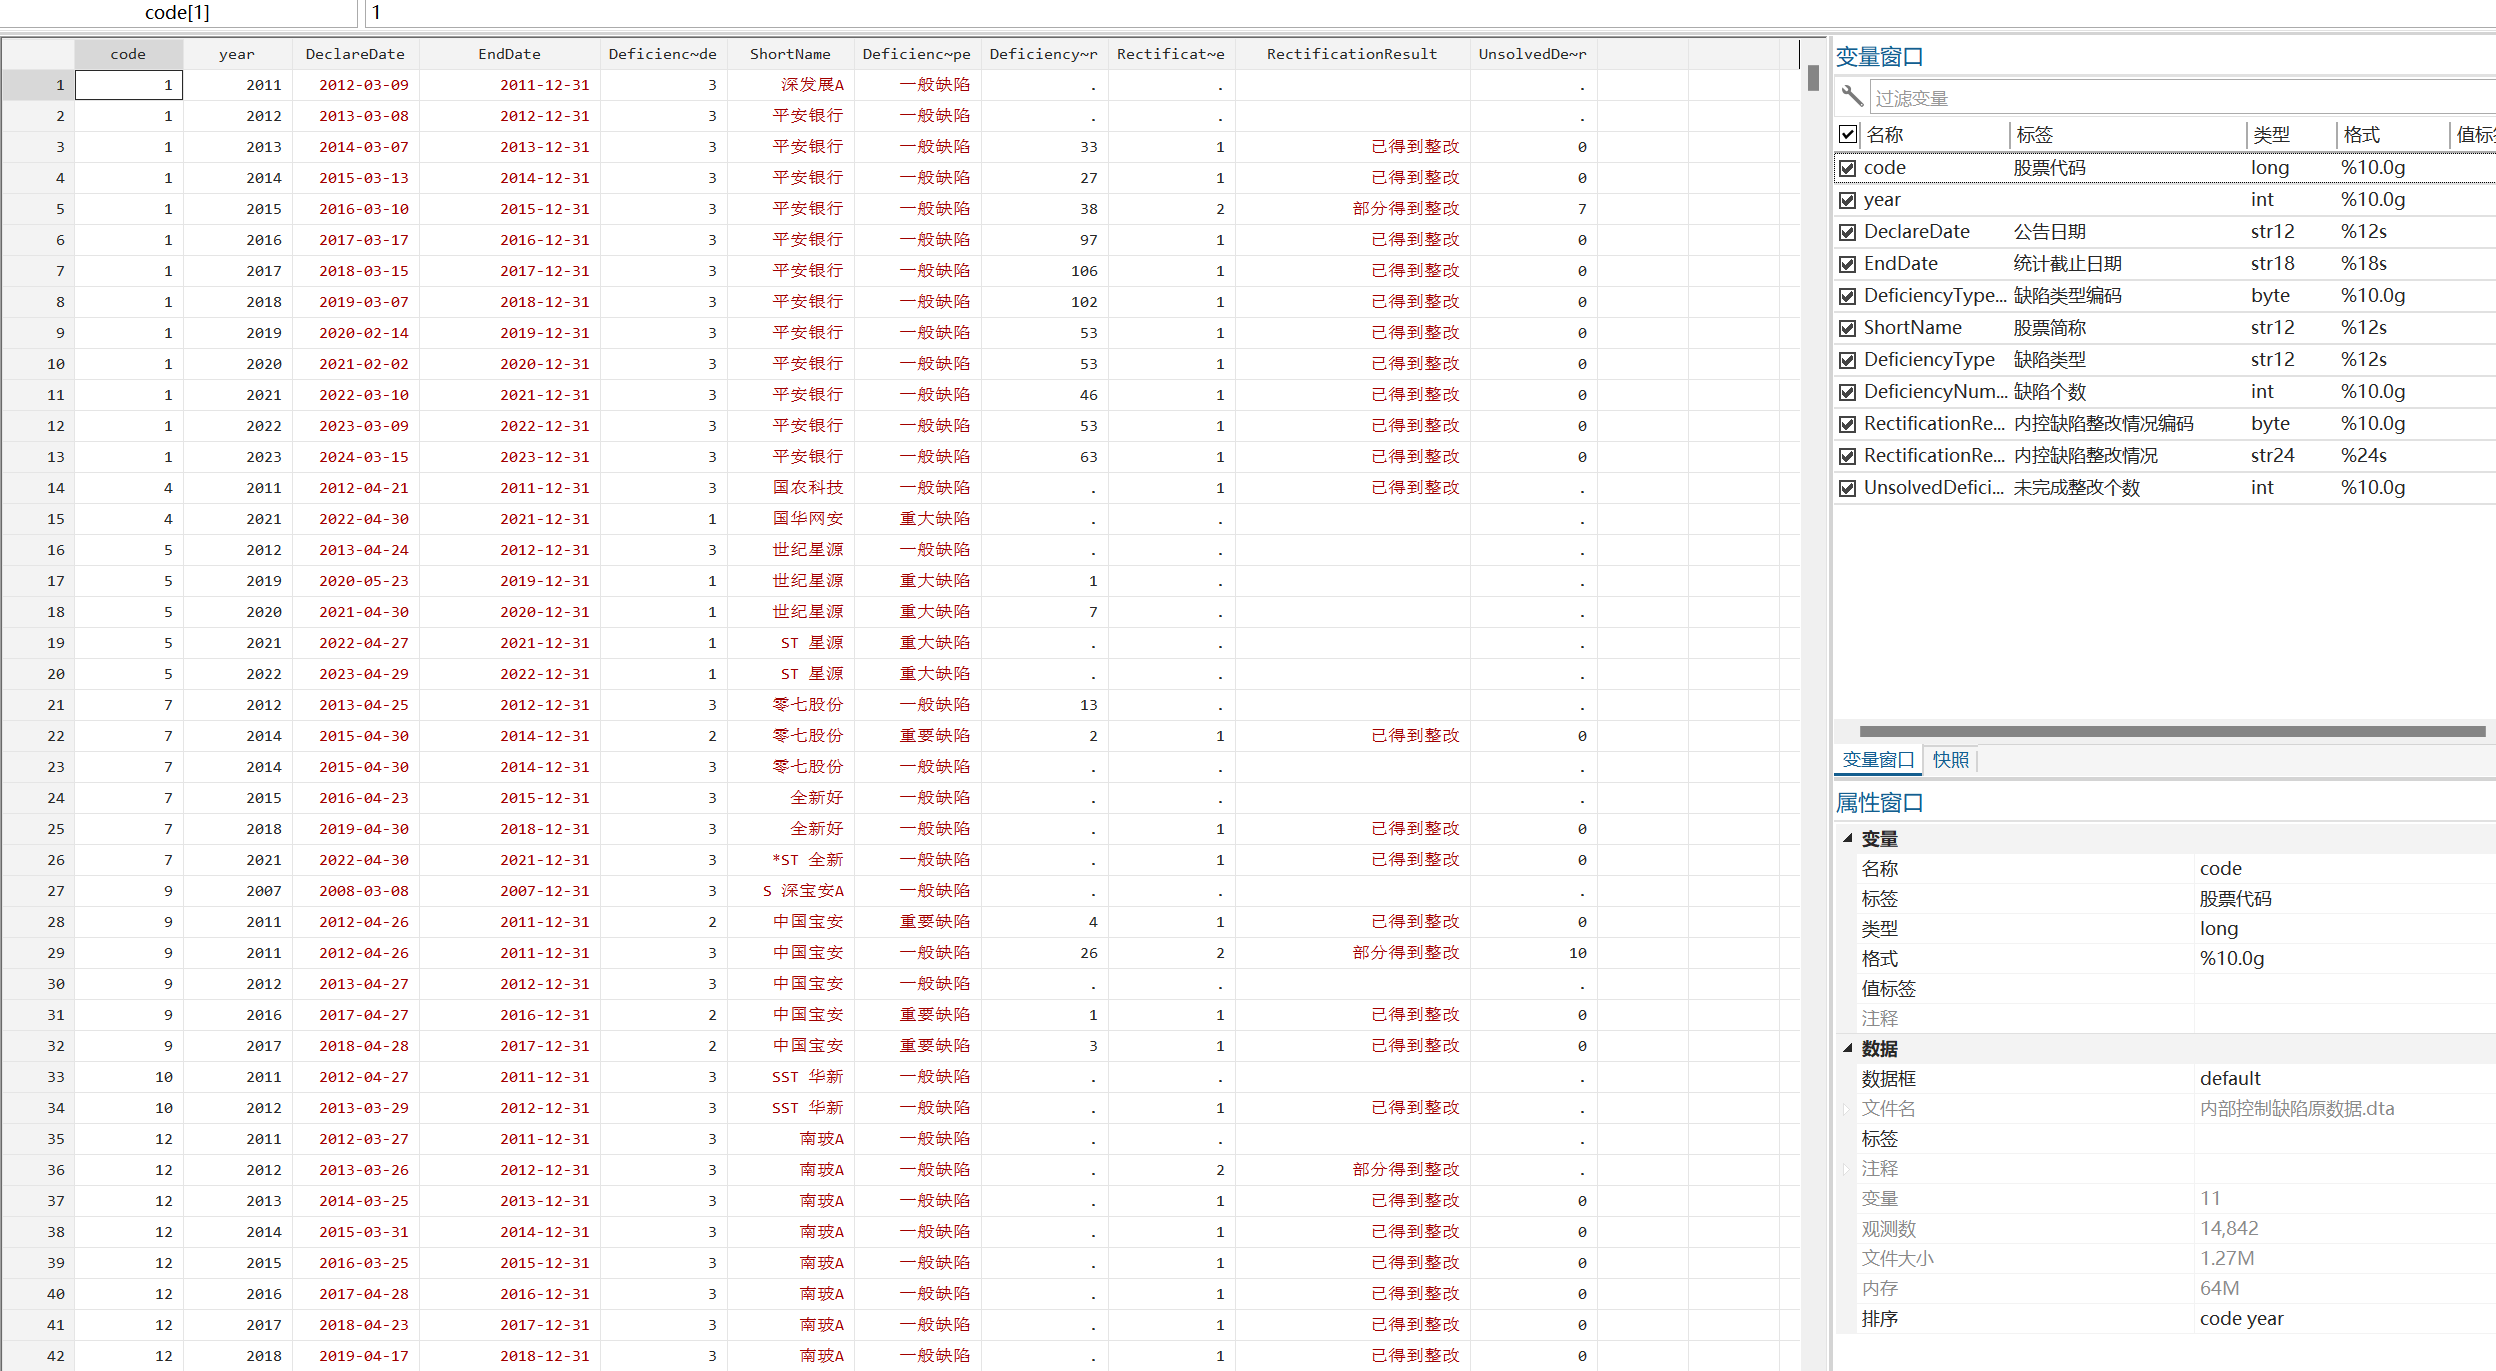Uncheck the year variable checkbox

click(1848, 200)
